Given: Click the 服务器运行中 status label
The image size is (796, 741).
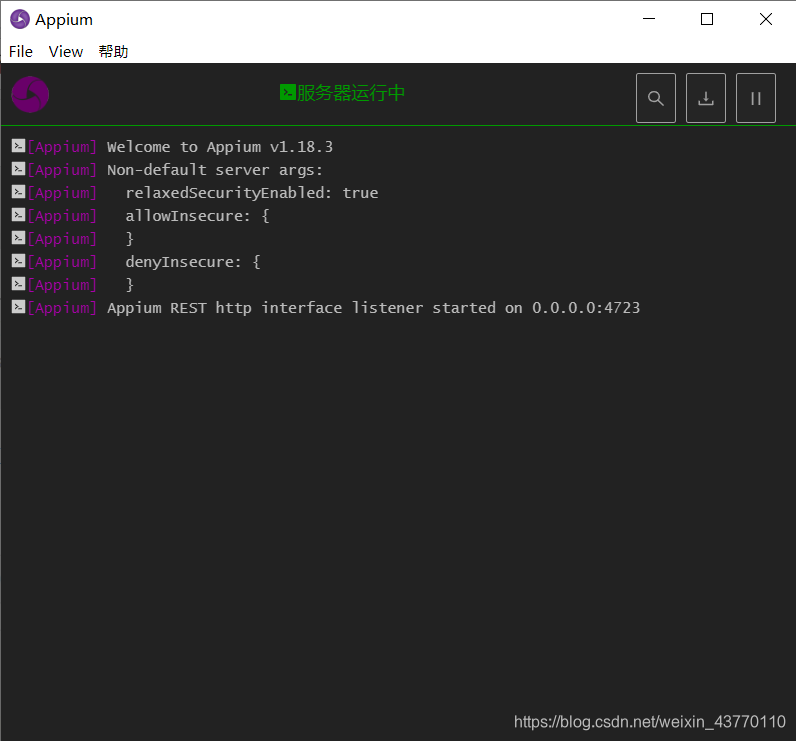Looking at the screenshot, I should point(351,93).
